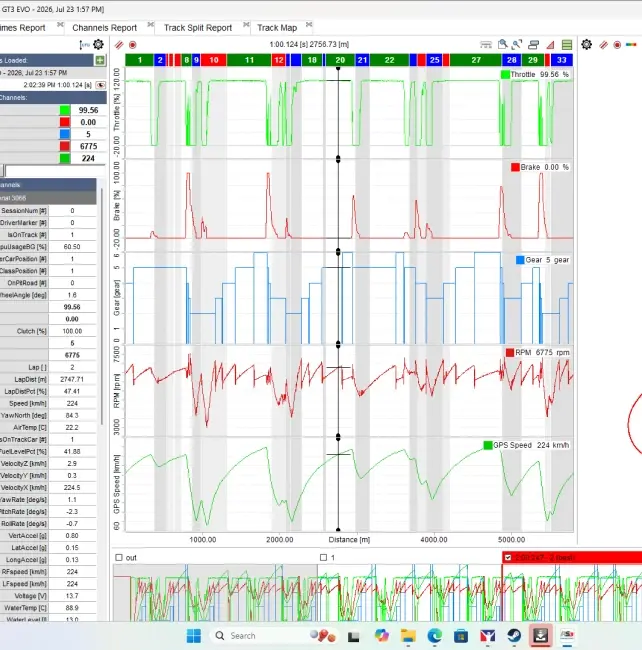642x650 pixels.
Task: Select the LatAccel [g] channel row
Action: coord(48,548)
